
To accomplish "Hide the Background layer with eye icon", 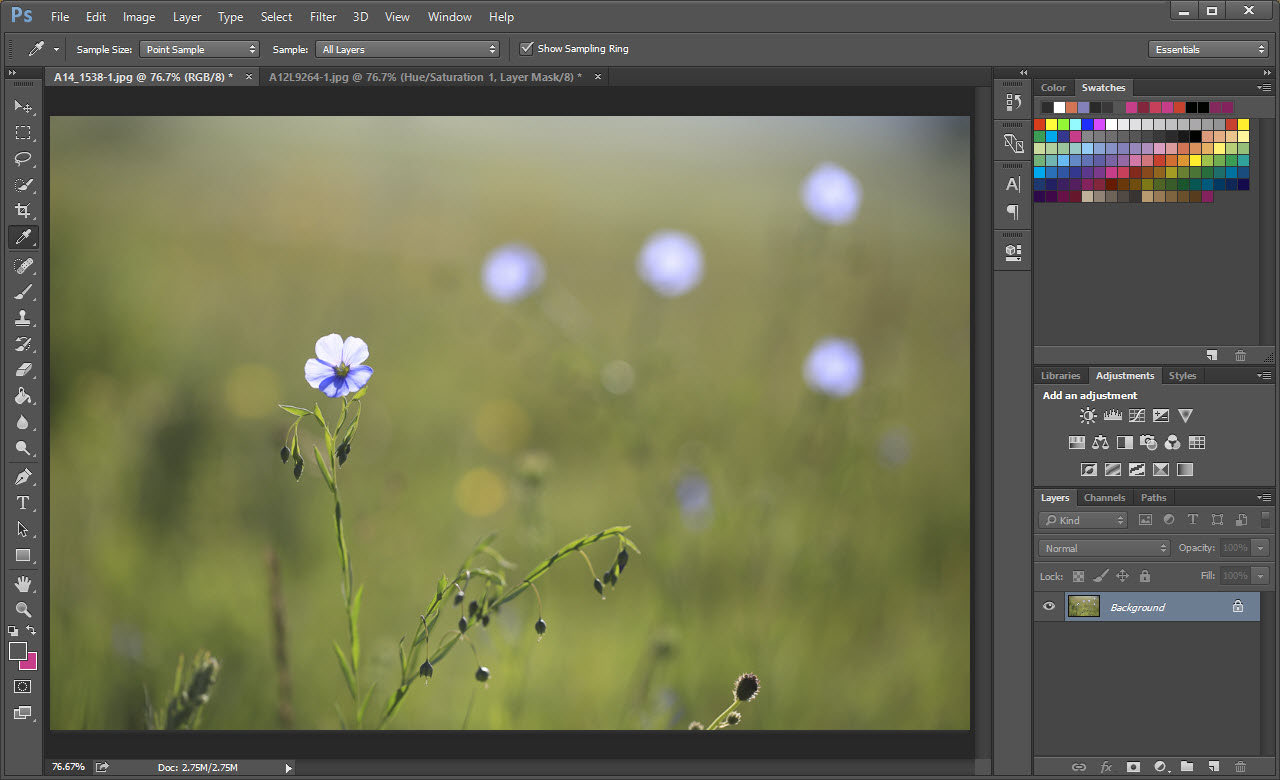I will click(1049, 606).
